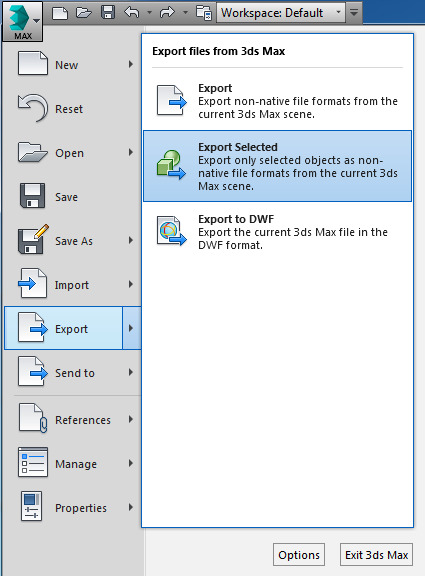Click the Save As floppy-with-pencil icon

pyautogui.click(x=33, y=239)
